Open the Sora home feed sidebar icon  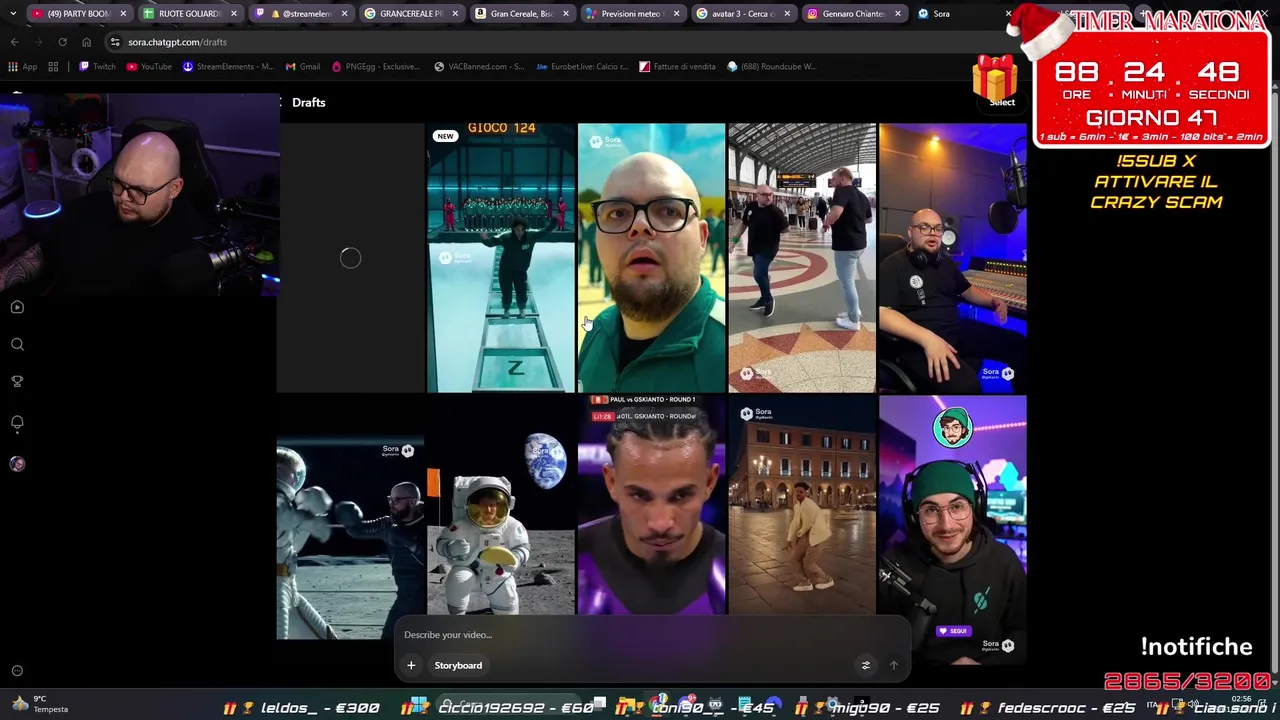pyautogui.click(x=17, y=307)
